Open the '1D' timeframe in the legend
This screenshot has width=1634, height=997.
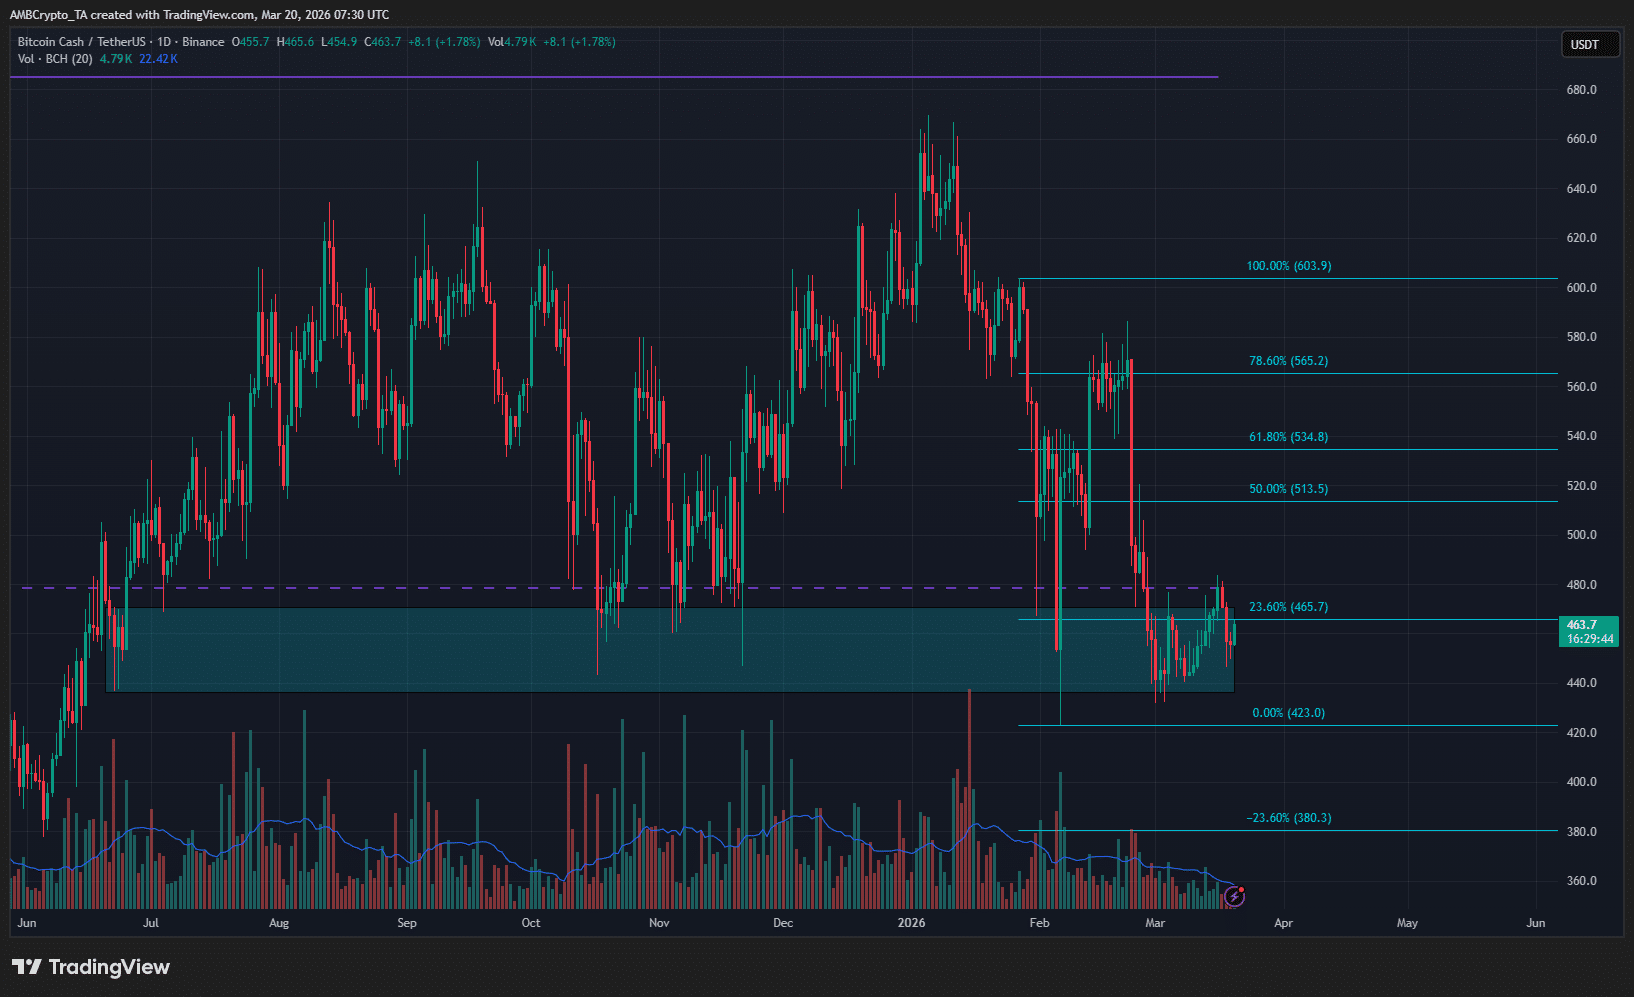pos(162,42)
